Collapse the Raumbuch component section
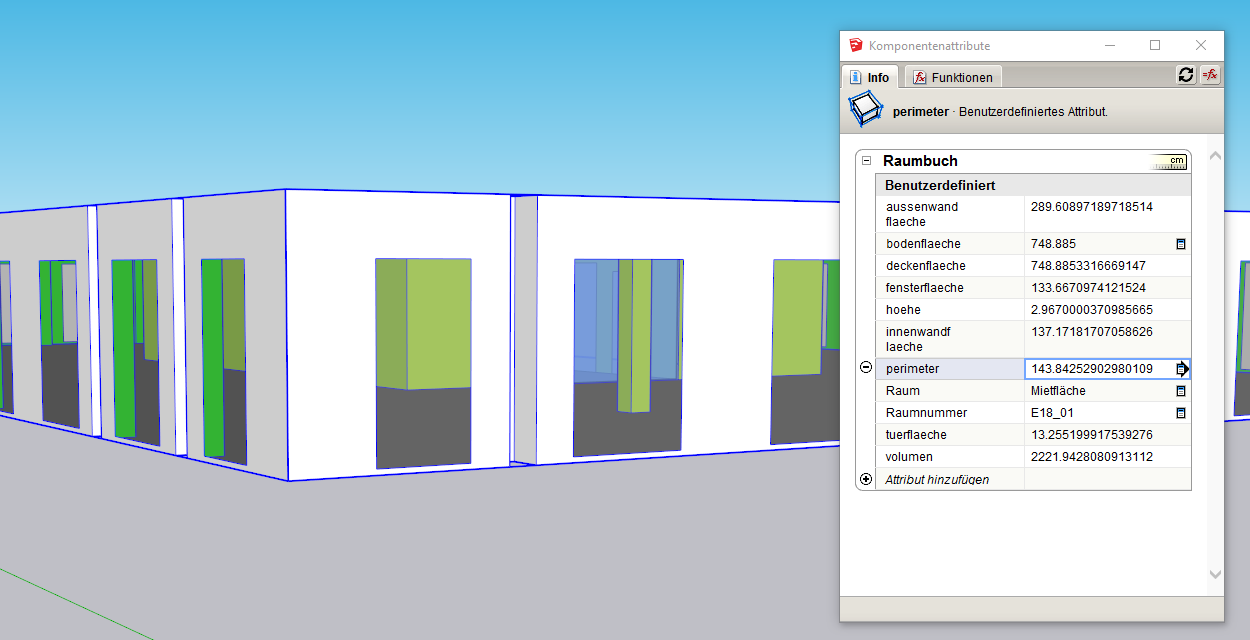 pyautogui.click(x=866, y=161)
